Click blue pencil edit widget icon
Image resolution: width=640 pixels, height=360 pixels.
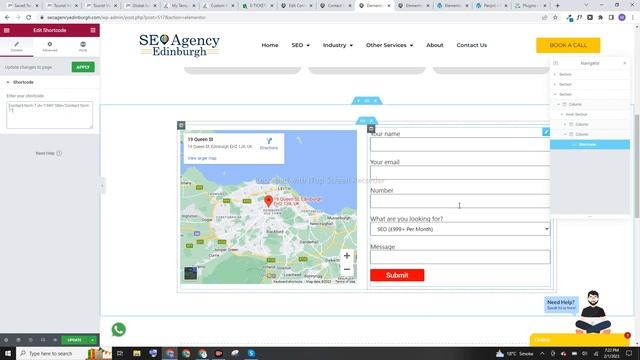pyautogui.click(x=546, y=132)
